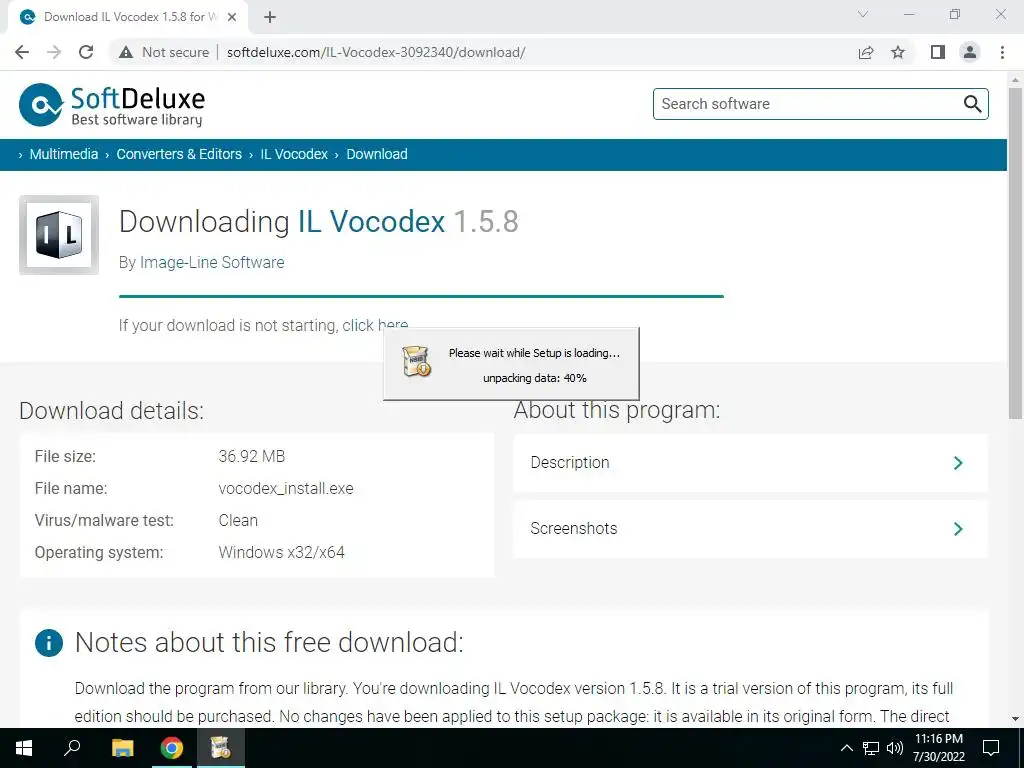Click the browser forward arrow
The width and height of the screenshot is (1024, 768).
pos(54,52)
